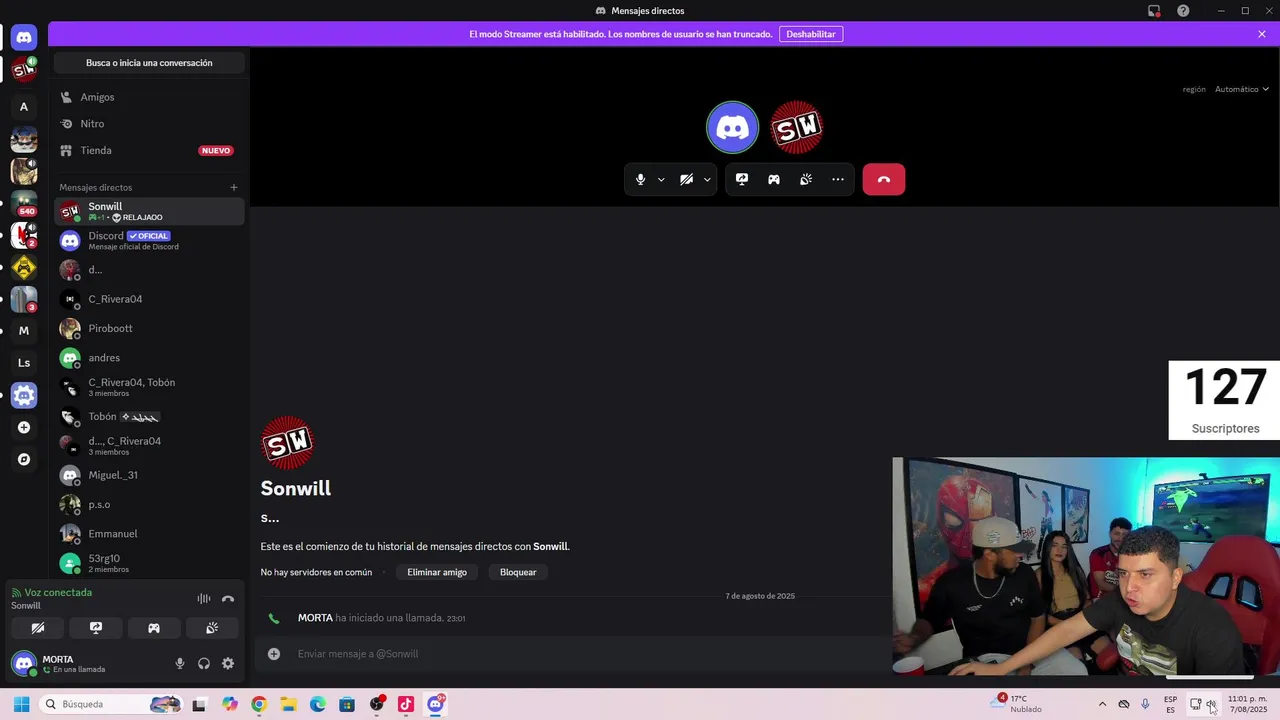The image size is (1280, 720).
Task: Open 53rg10 group conversation
Action: (149, 563)
